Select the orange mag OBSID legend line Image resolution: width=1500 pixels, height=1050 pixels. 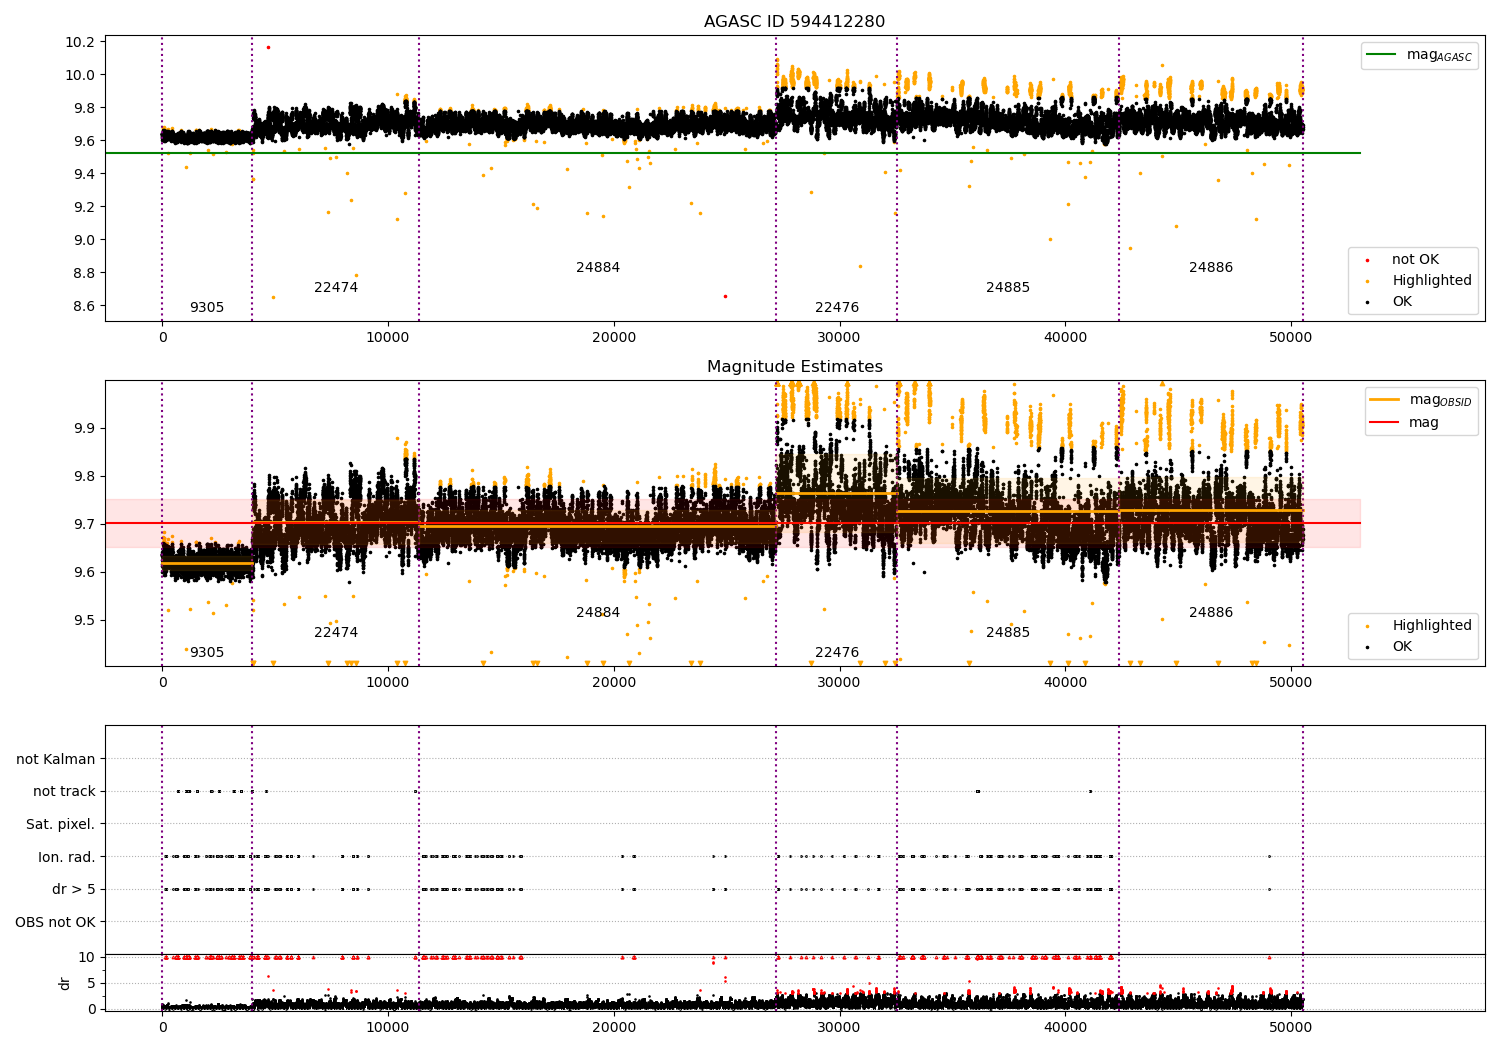[1385, 400]
